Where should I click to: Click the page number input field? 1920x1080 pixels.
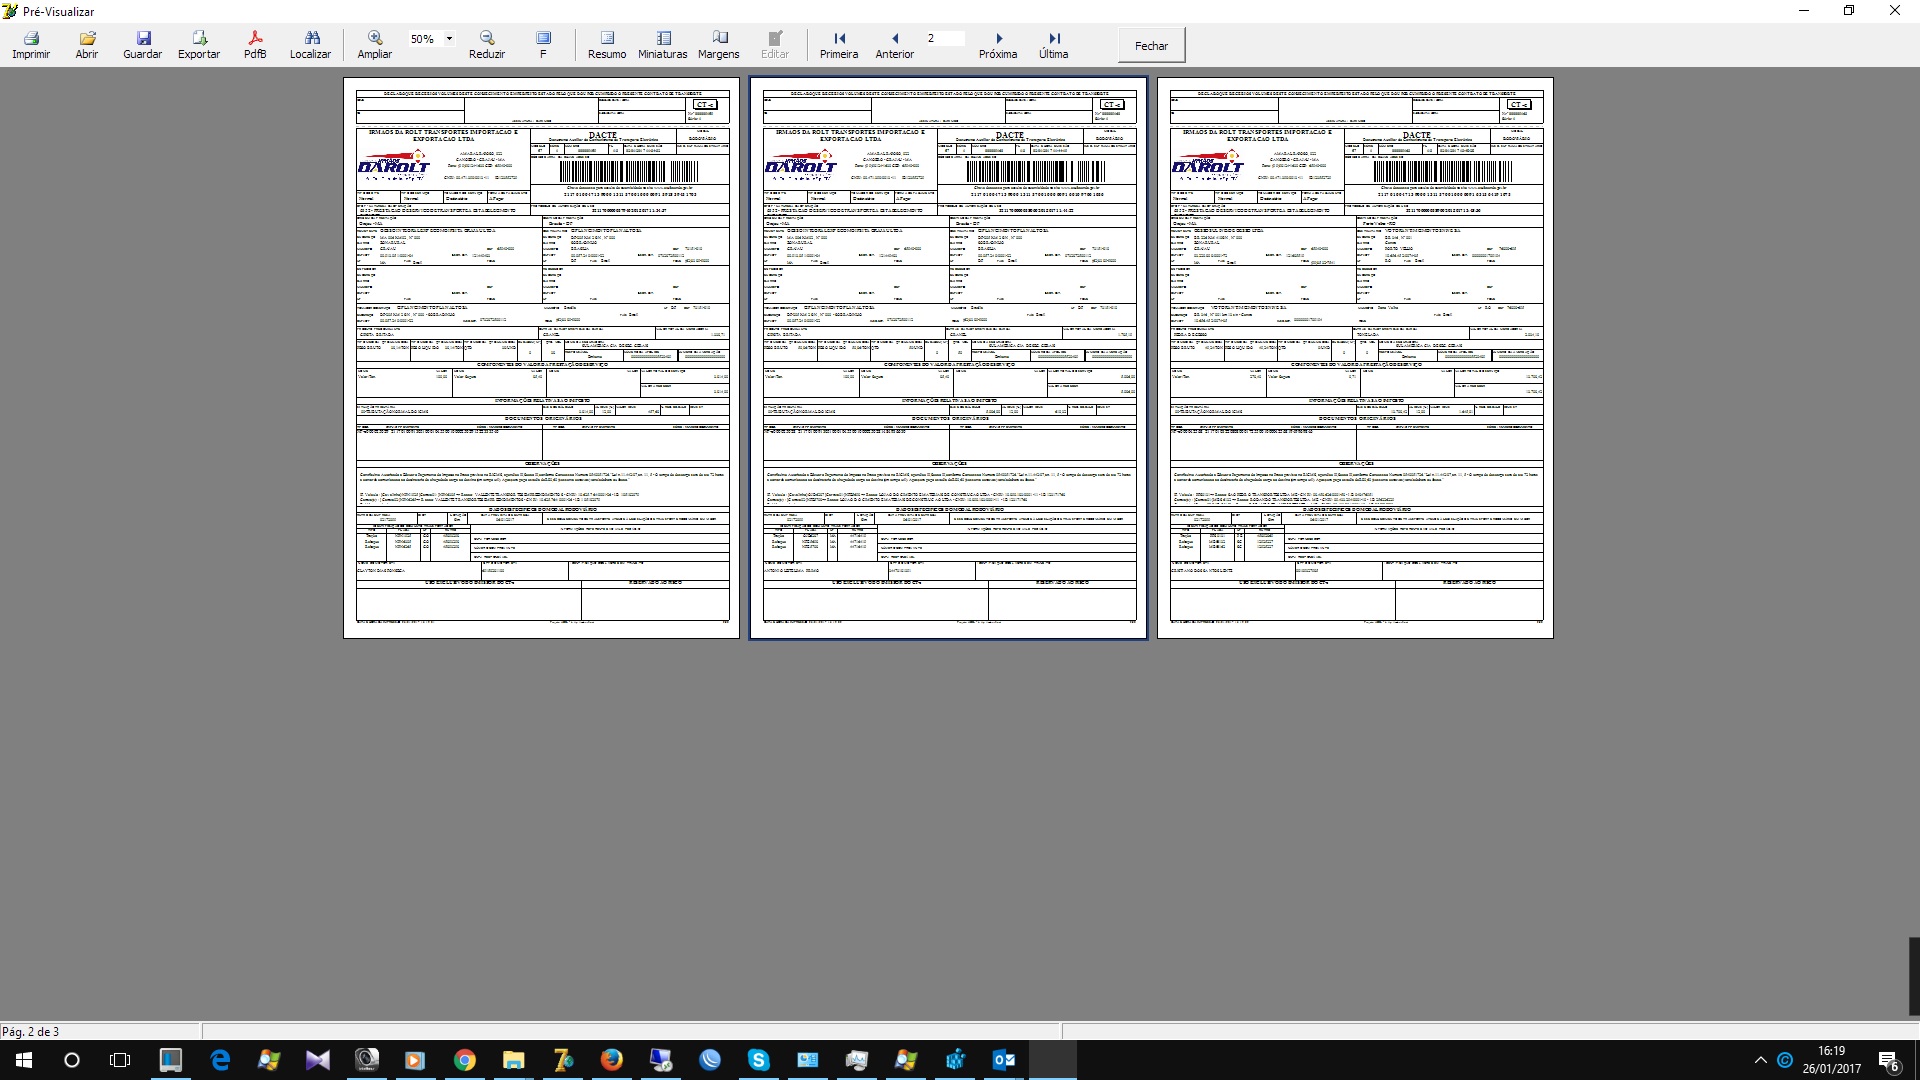coord(944,38)
